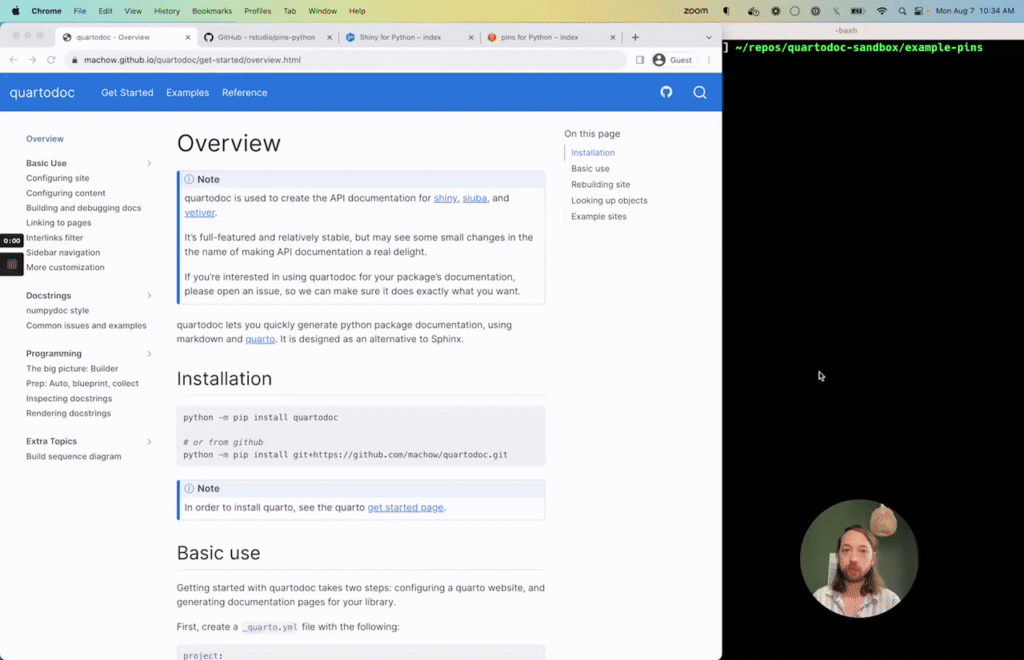Image resolution: width=1024 pixels, height=660 pixels.
Task: Open numpydoc style in the sidebar
Action: [x=57, y=311]
